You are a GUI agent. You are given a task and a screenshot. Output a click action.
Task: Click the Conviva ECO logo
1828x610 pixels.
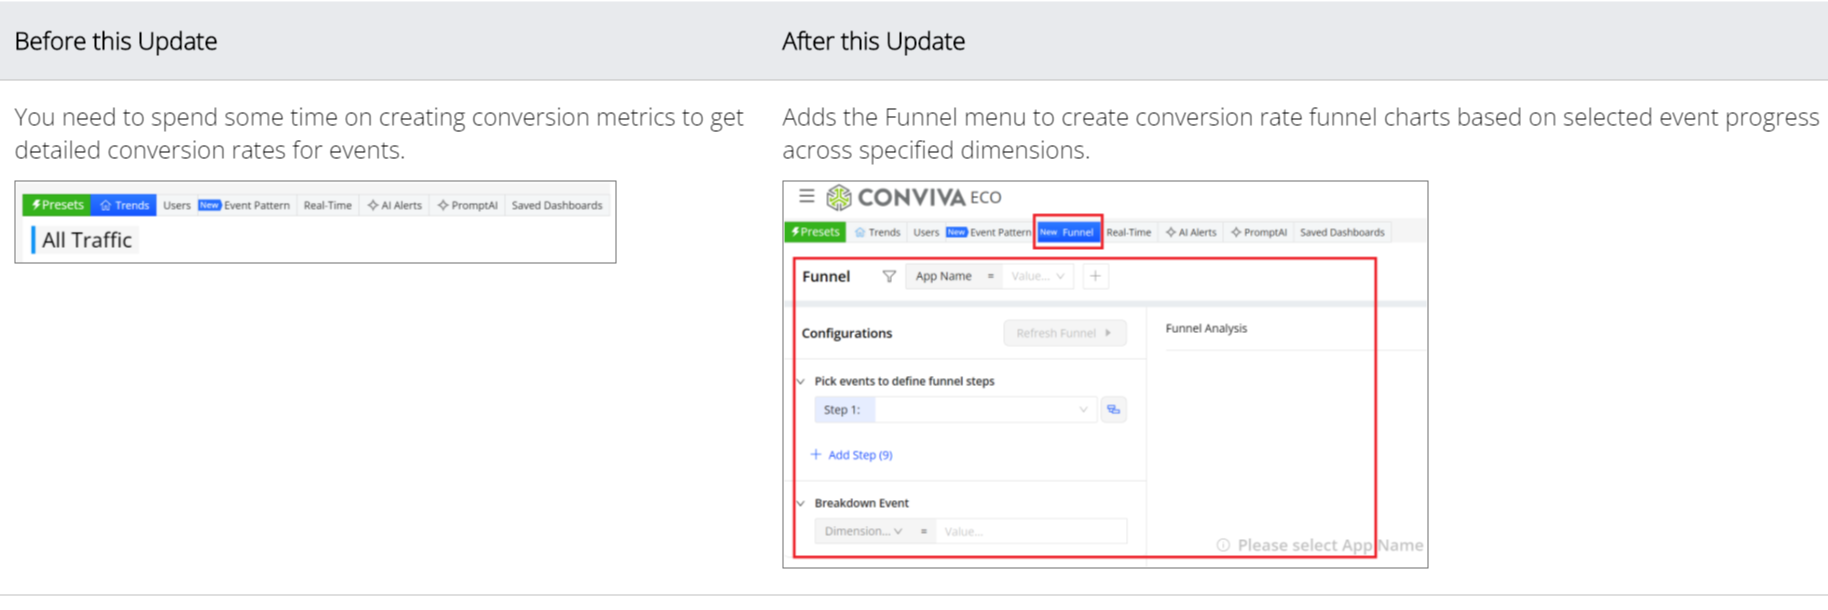[x=914, y=197]
